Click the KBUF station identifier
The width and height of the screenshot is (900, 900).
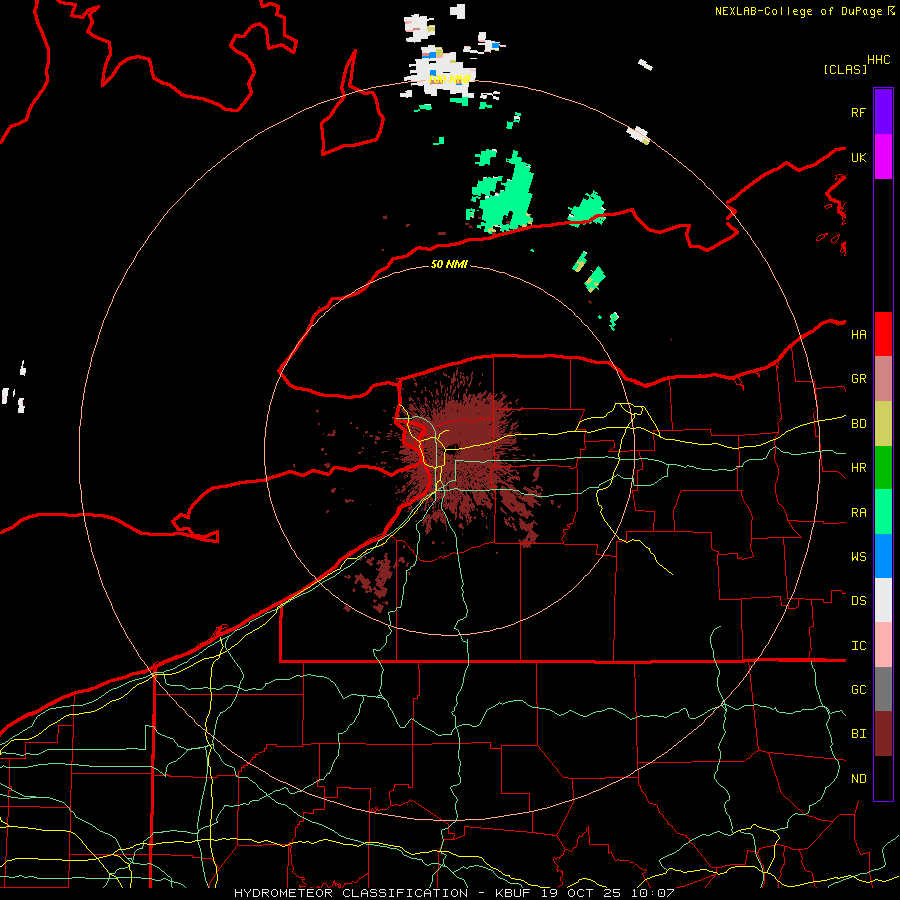tap(513, 893)
